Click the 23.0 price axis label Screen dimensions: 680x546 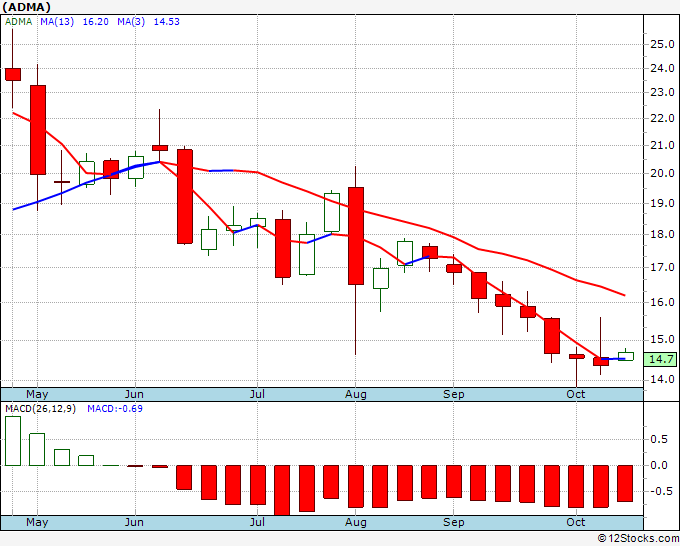tap(662, 92)
